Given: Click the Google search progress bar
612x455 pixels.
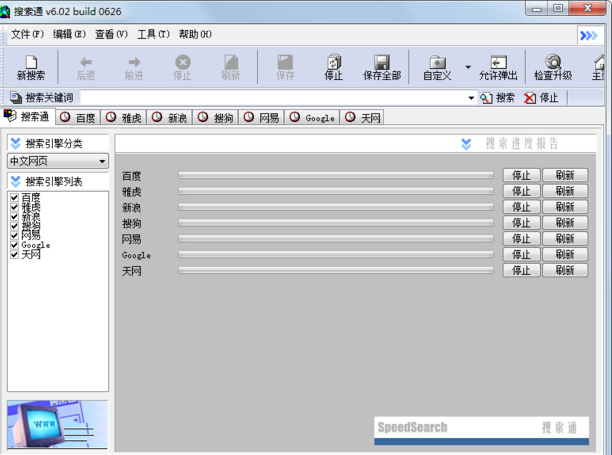Looking at the screenshot, I should 336,254.
